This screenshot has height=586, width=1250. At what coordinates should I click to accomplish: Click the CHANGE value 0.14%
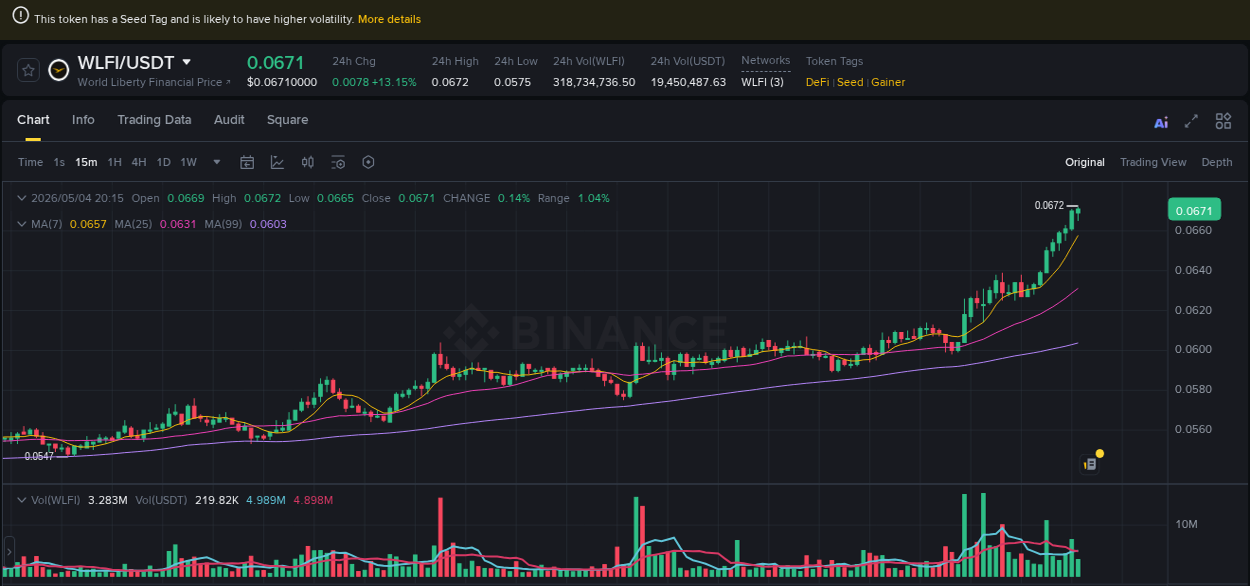click(514, 198)
